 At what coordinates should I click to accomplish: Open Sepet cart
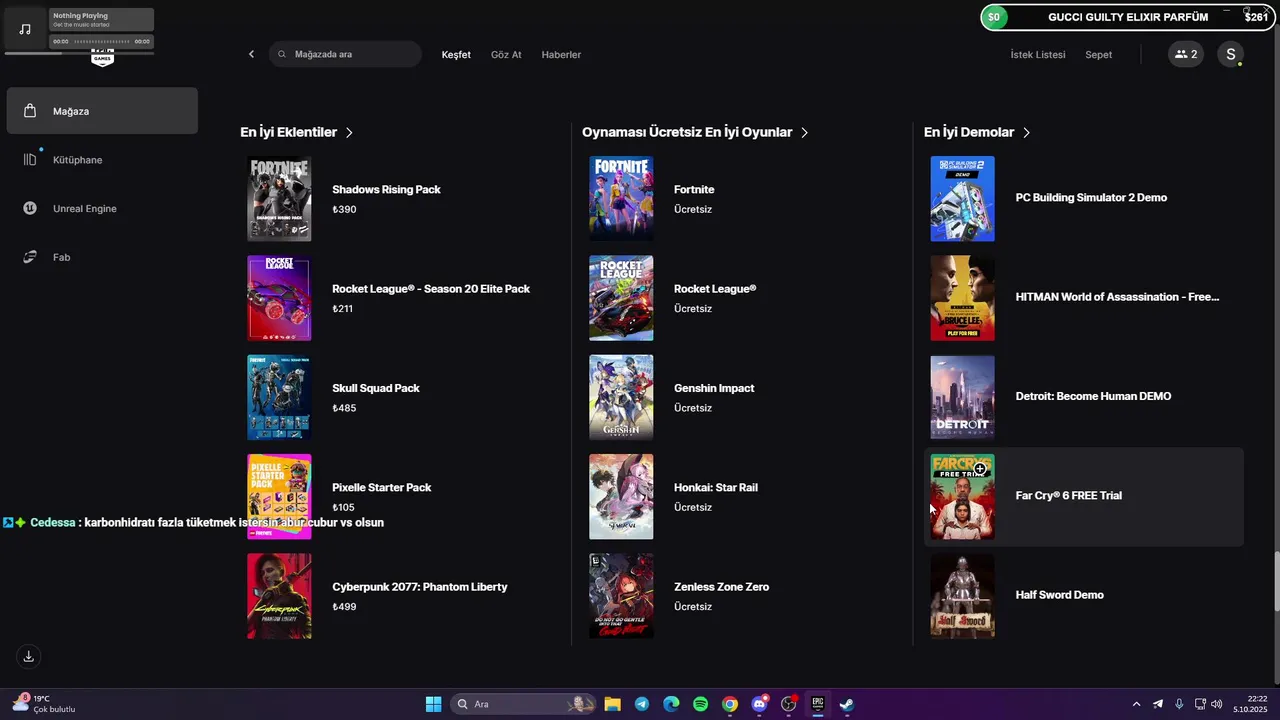pos(1099,54)
